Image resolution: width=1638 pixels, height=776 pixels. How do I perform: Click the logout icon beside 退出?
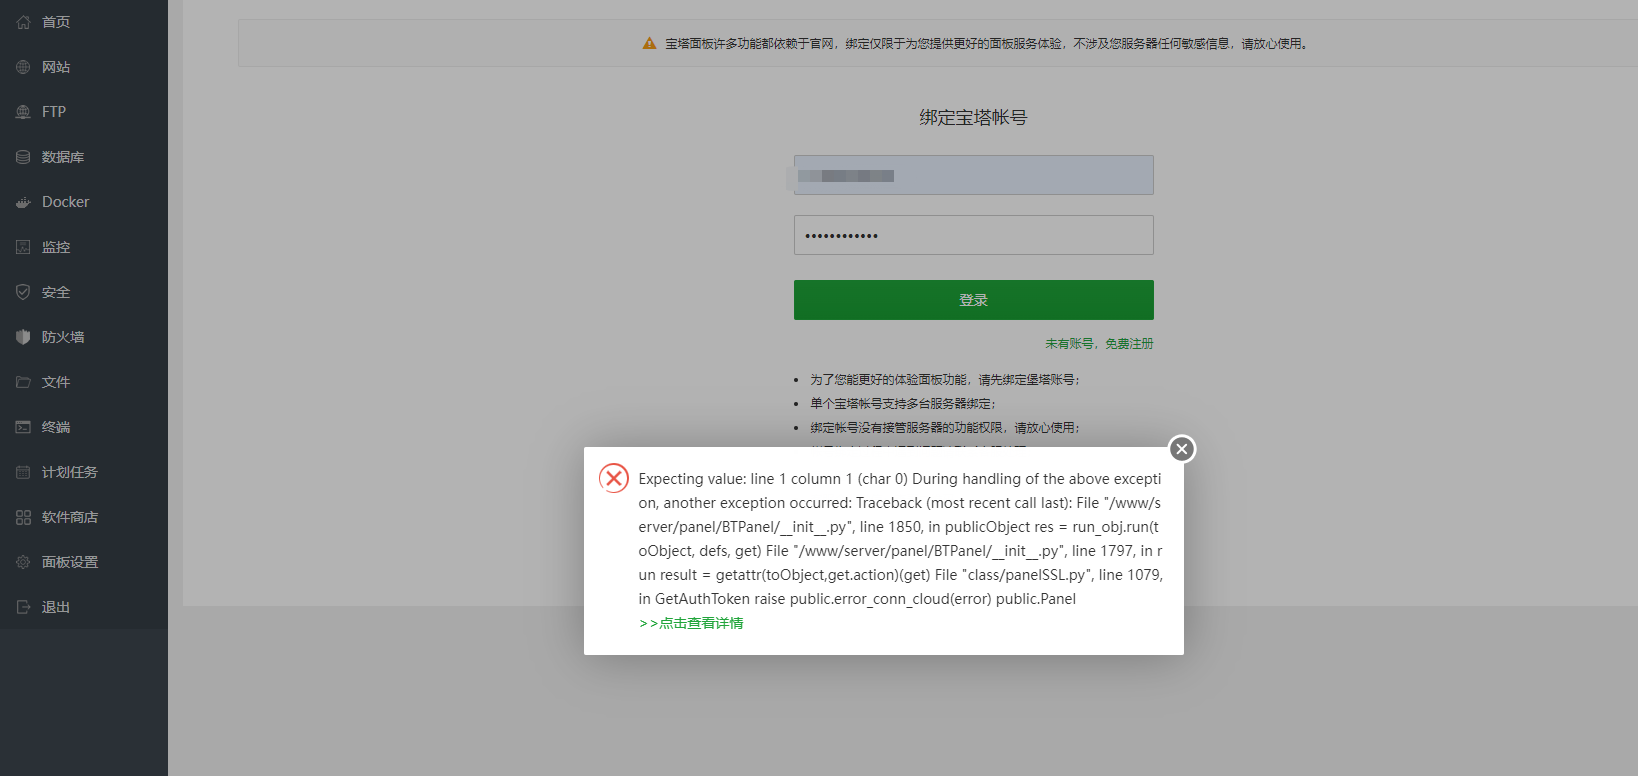pos(23,607)
